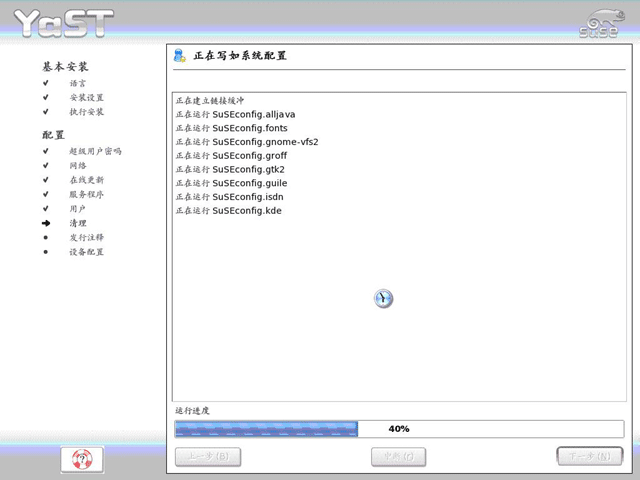Click the checkmark next to 语言

tap(46, 83)
